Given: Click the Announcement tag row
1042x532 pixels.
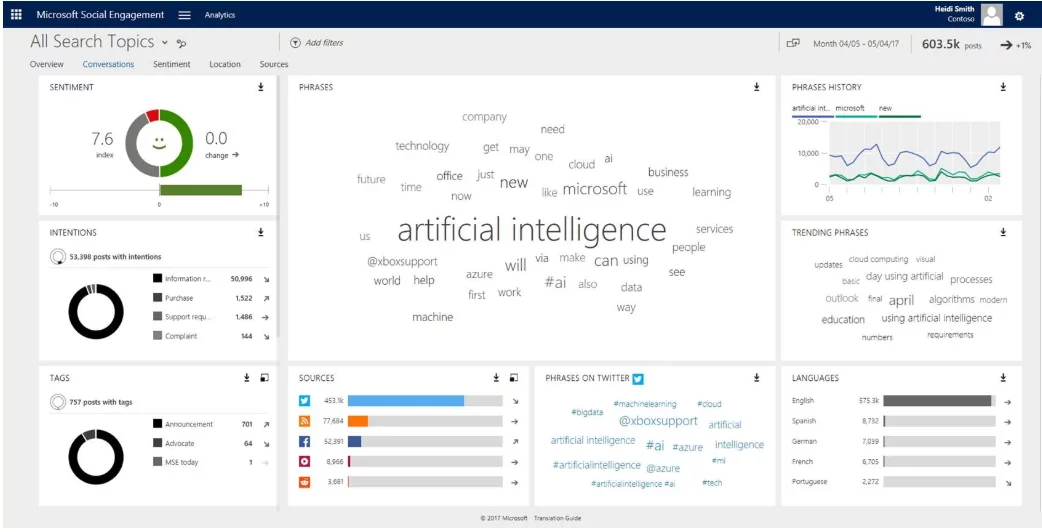Looking at the screenshot, I should coord(211,424).
